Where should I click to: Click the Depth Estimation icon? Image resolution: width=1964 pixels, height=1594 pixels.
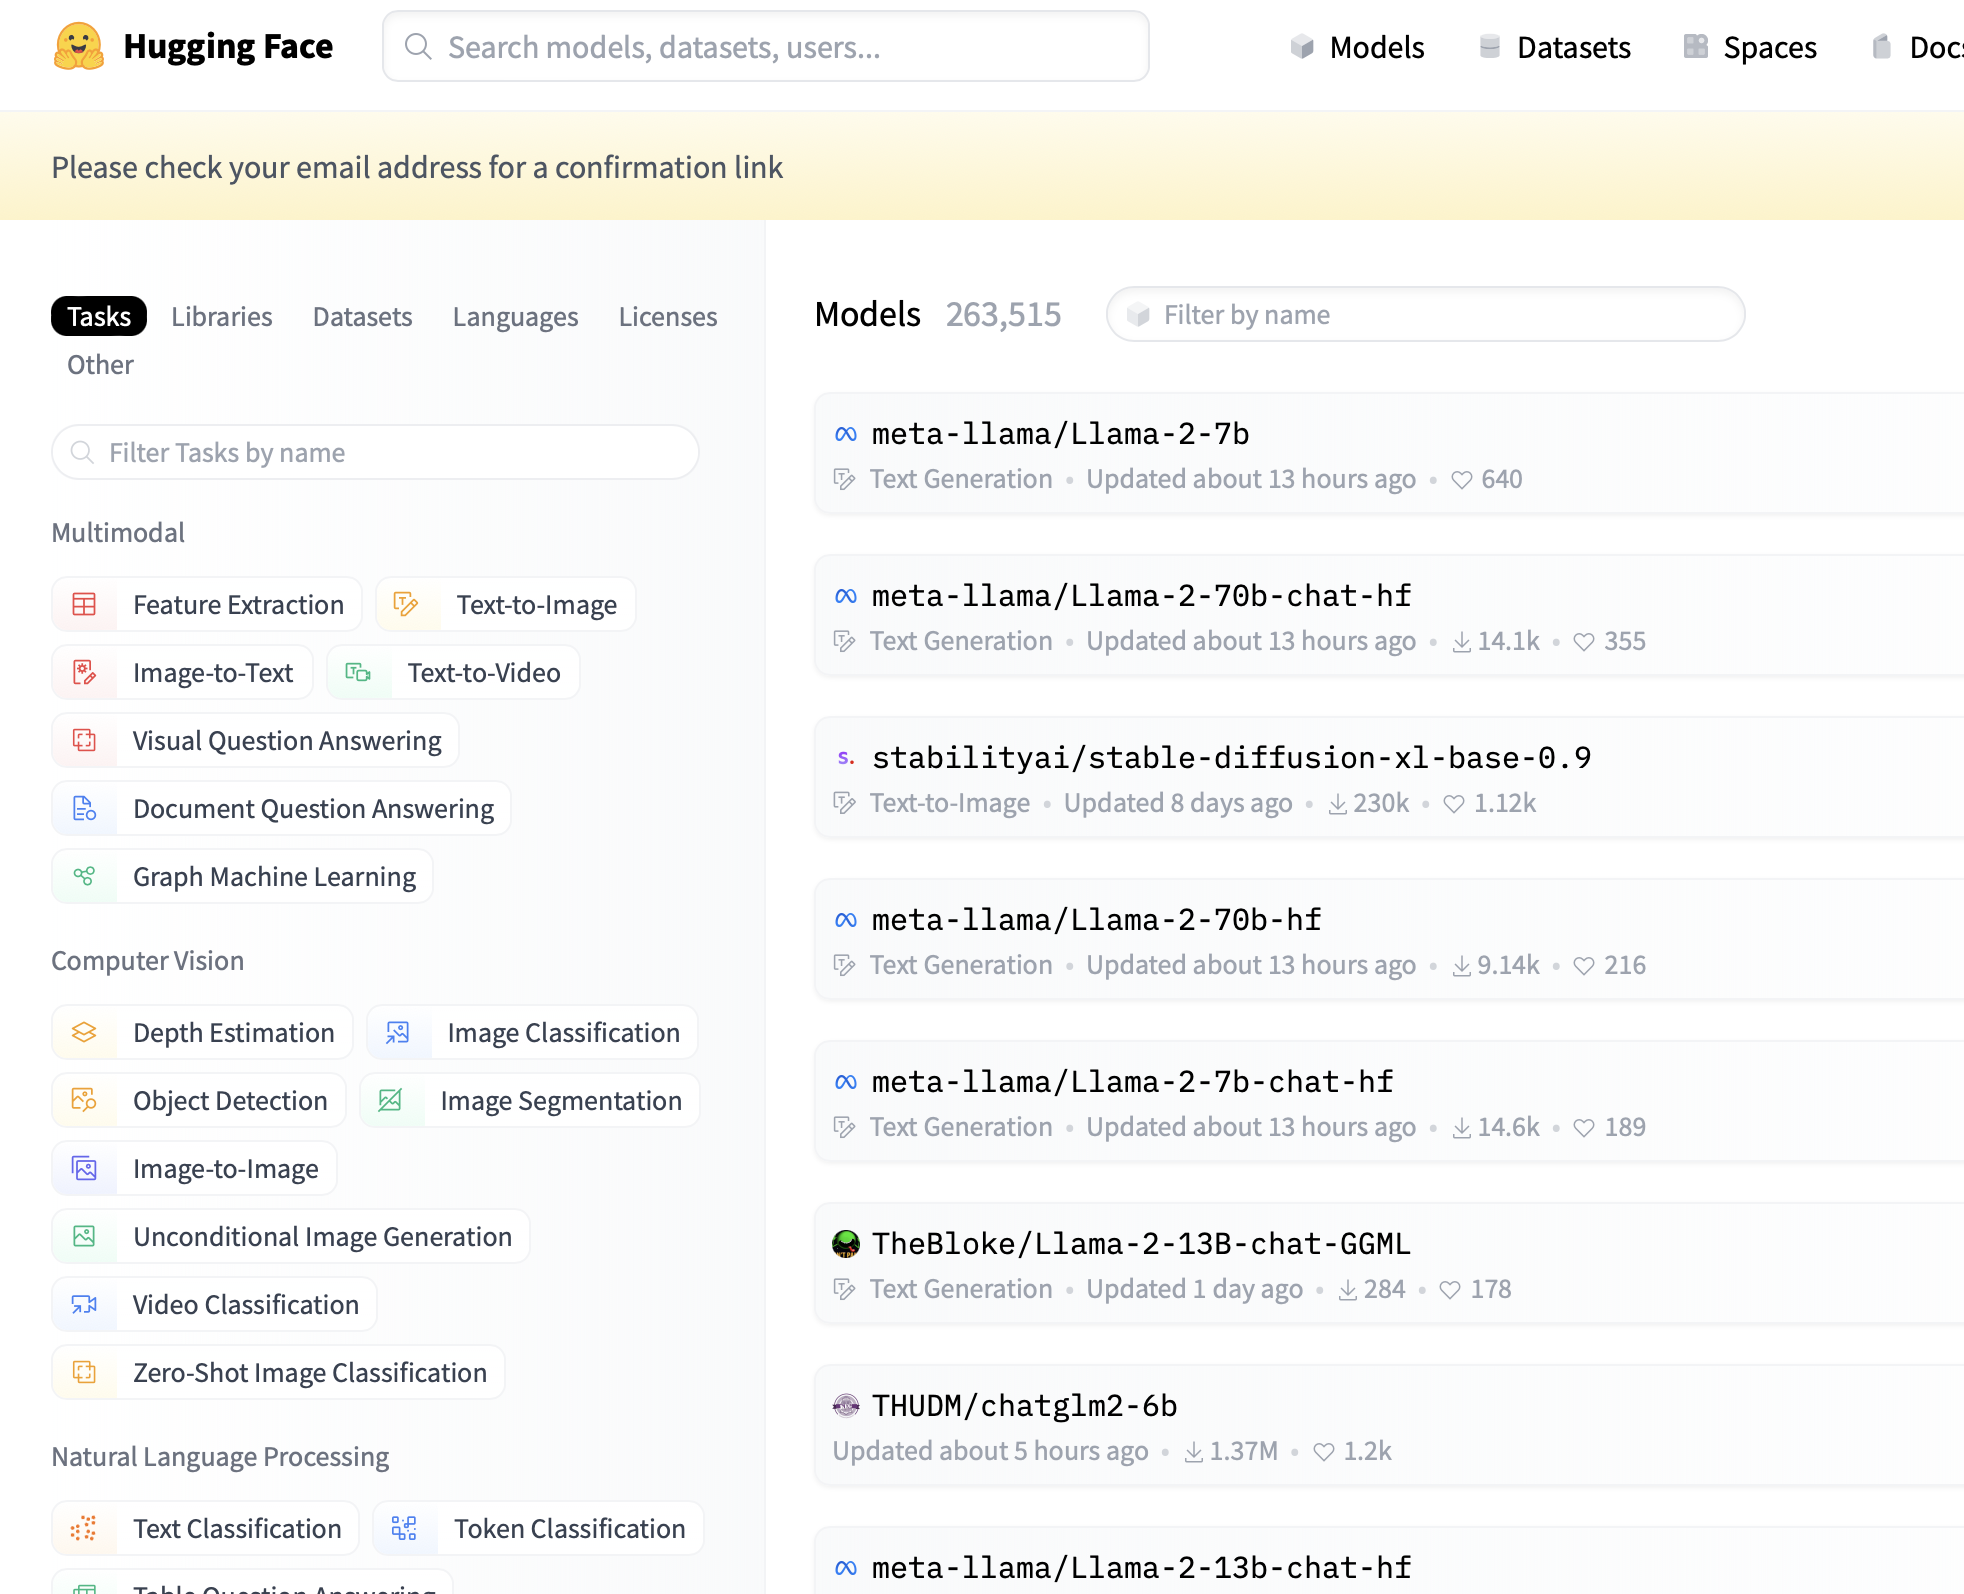84,1033
